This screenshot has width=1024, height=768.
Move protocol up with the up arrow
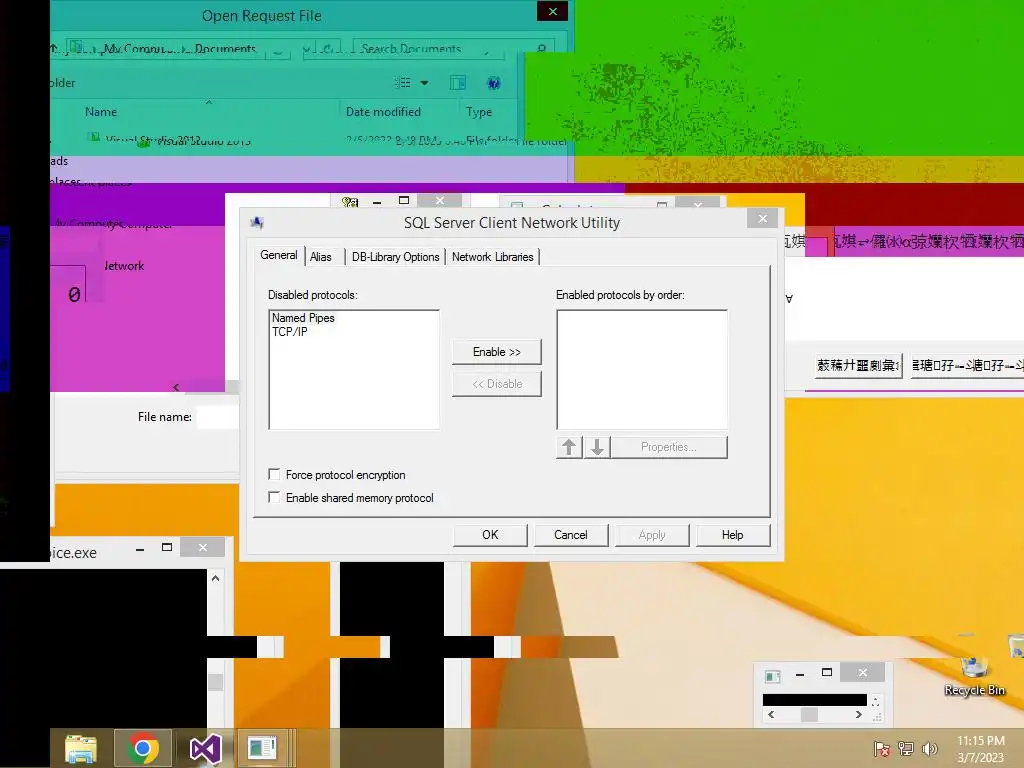[x=569, y=447]
